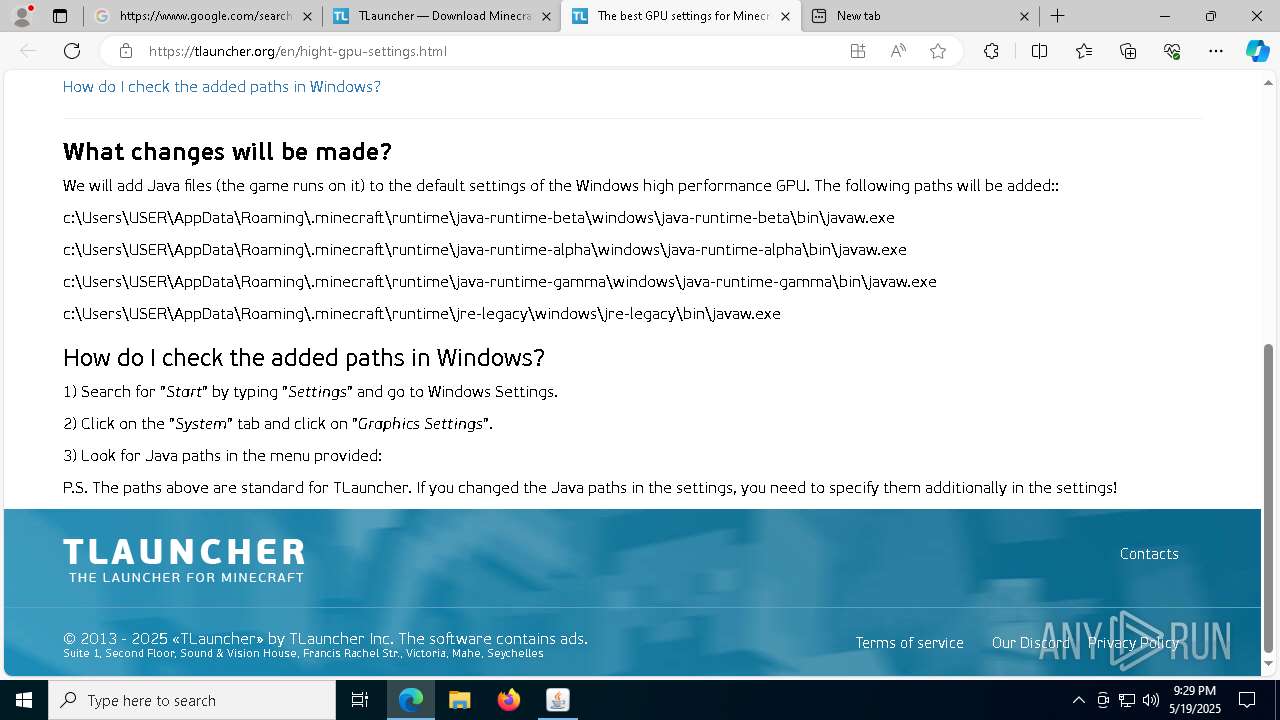This screenshot has height=720, width=1280.
Task: Open Firefox from taskbar
Action: 508,700
